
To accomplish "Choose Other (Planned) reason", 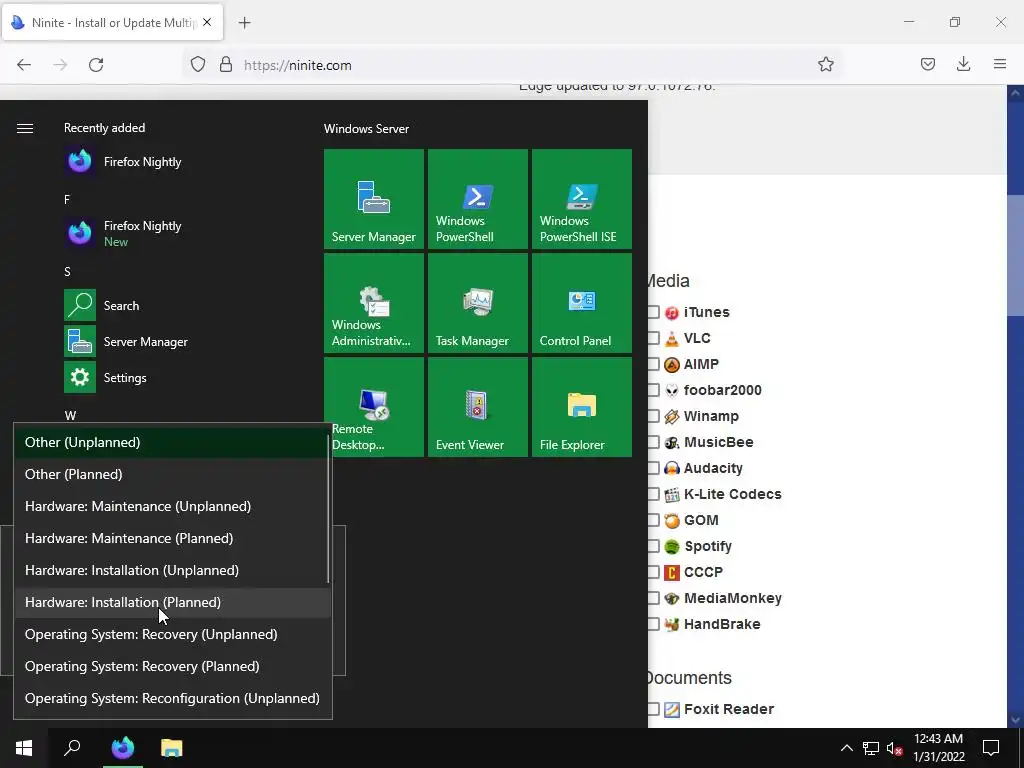I will (x=171, y=474).
